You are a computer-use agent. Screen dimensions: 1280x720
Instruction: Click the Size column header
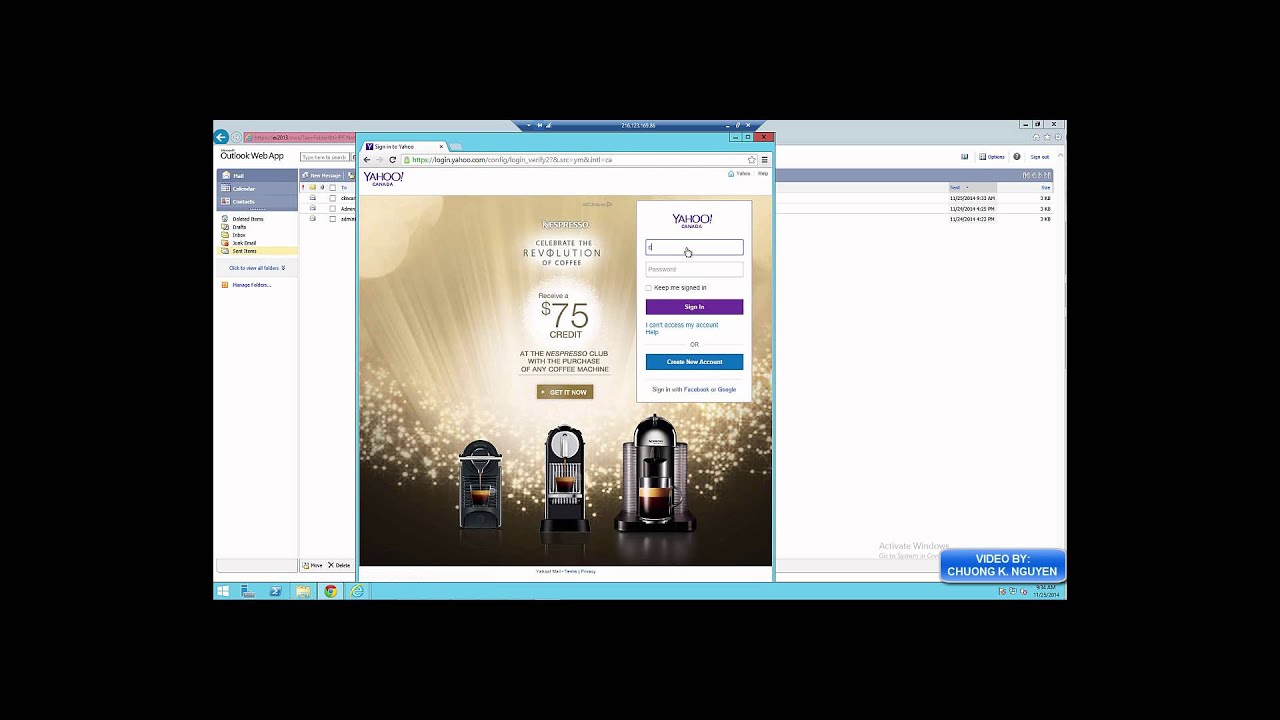pyautogui.click(x=1046, y=187)
